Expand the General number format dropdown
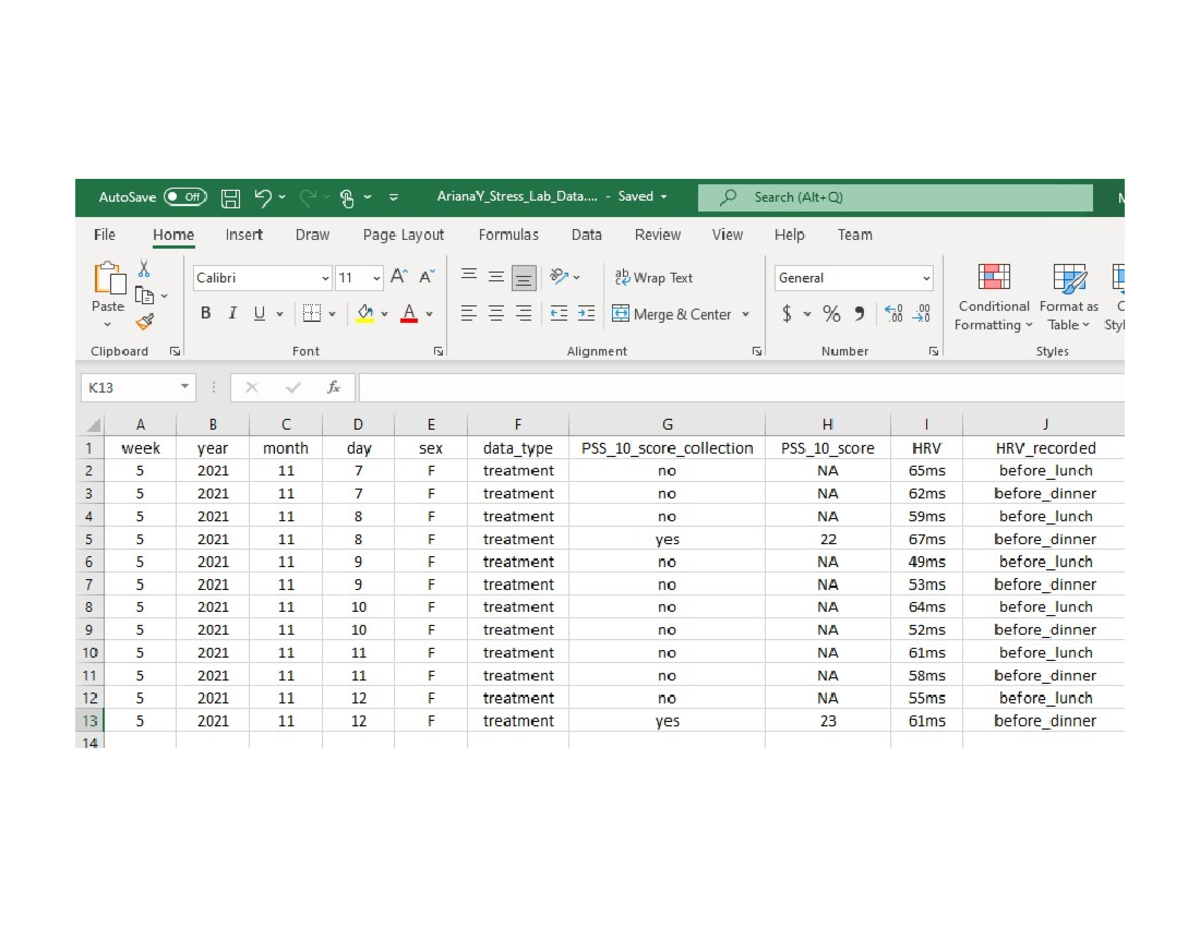Viewport: 1200px width, 927px height. (926, 278)
